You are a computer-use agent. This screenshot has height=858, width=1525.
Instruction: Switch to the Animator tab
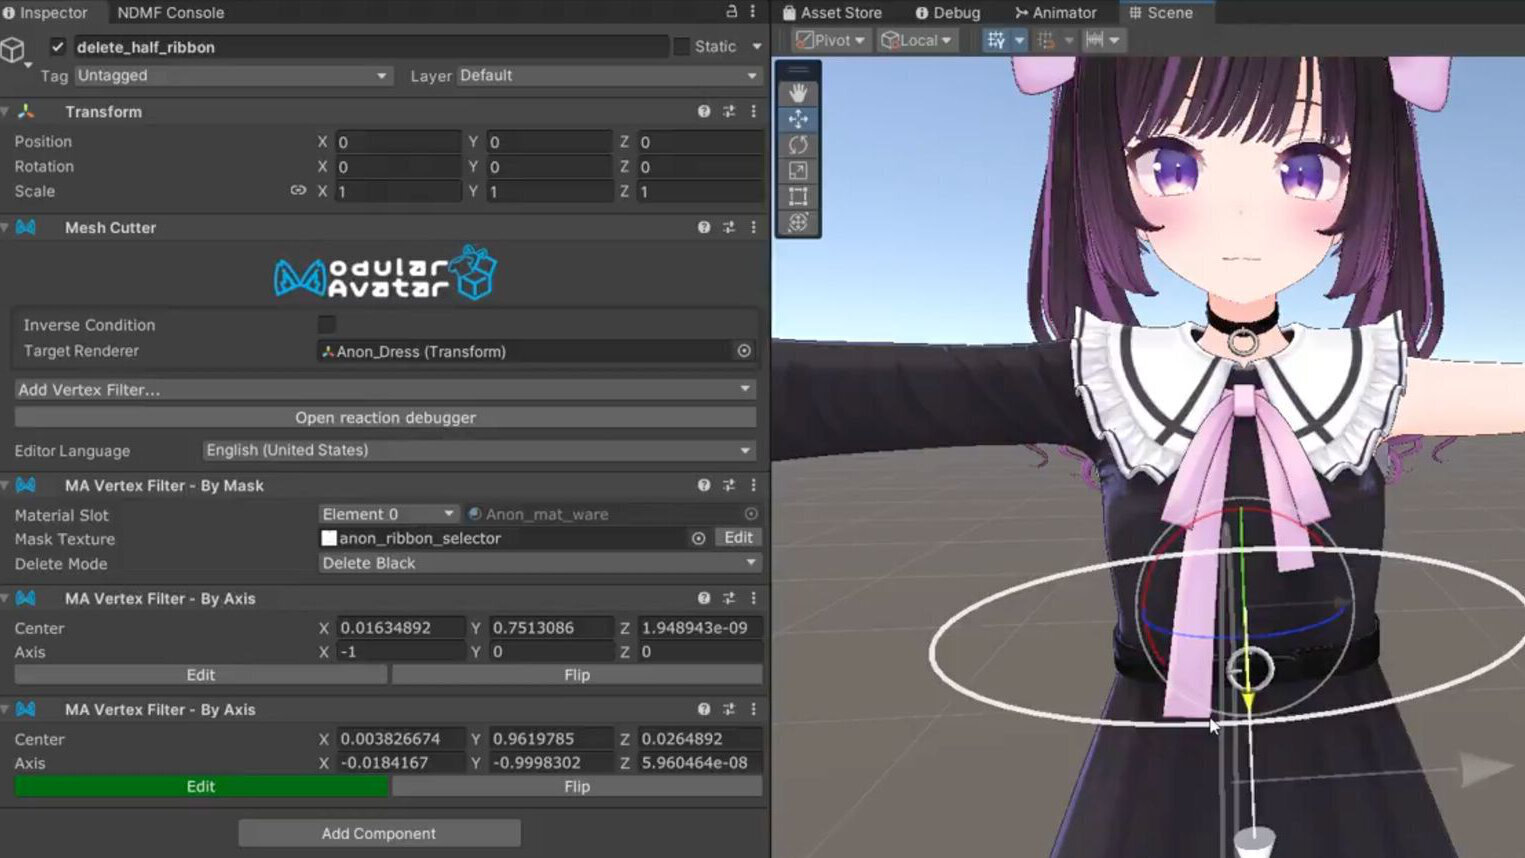point(1056,13)
